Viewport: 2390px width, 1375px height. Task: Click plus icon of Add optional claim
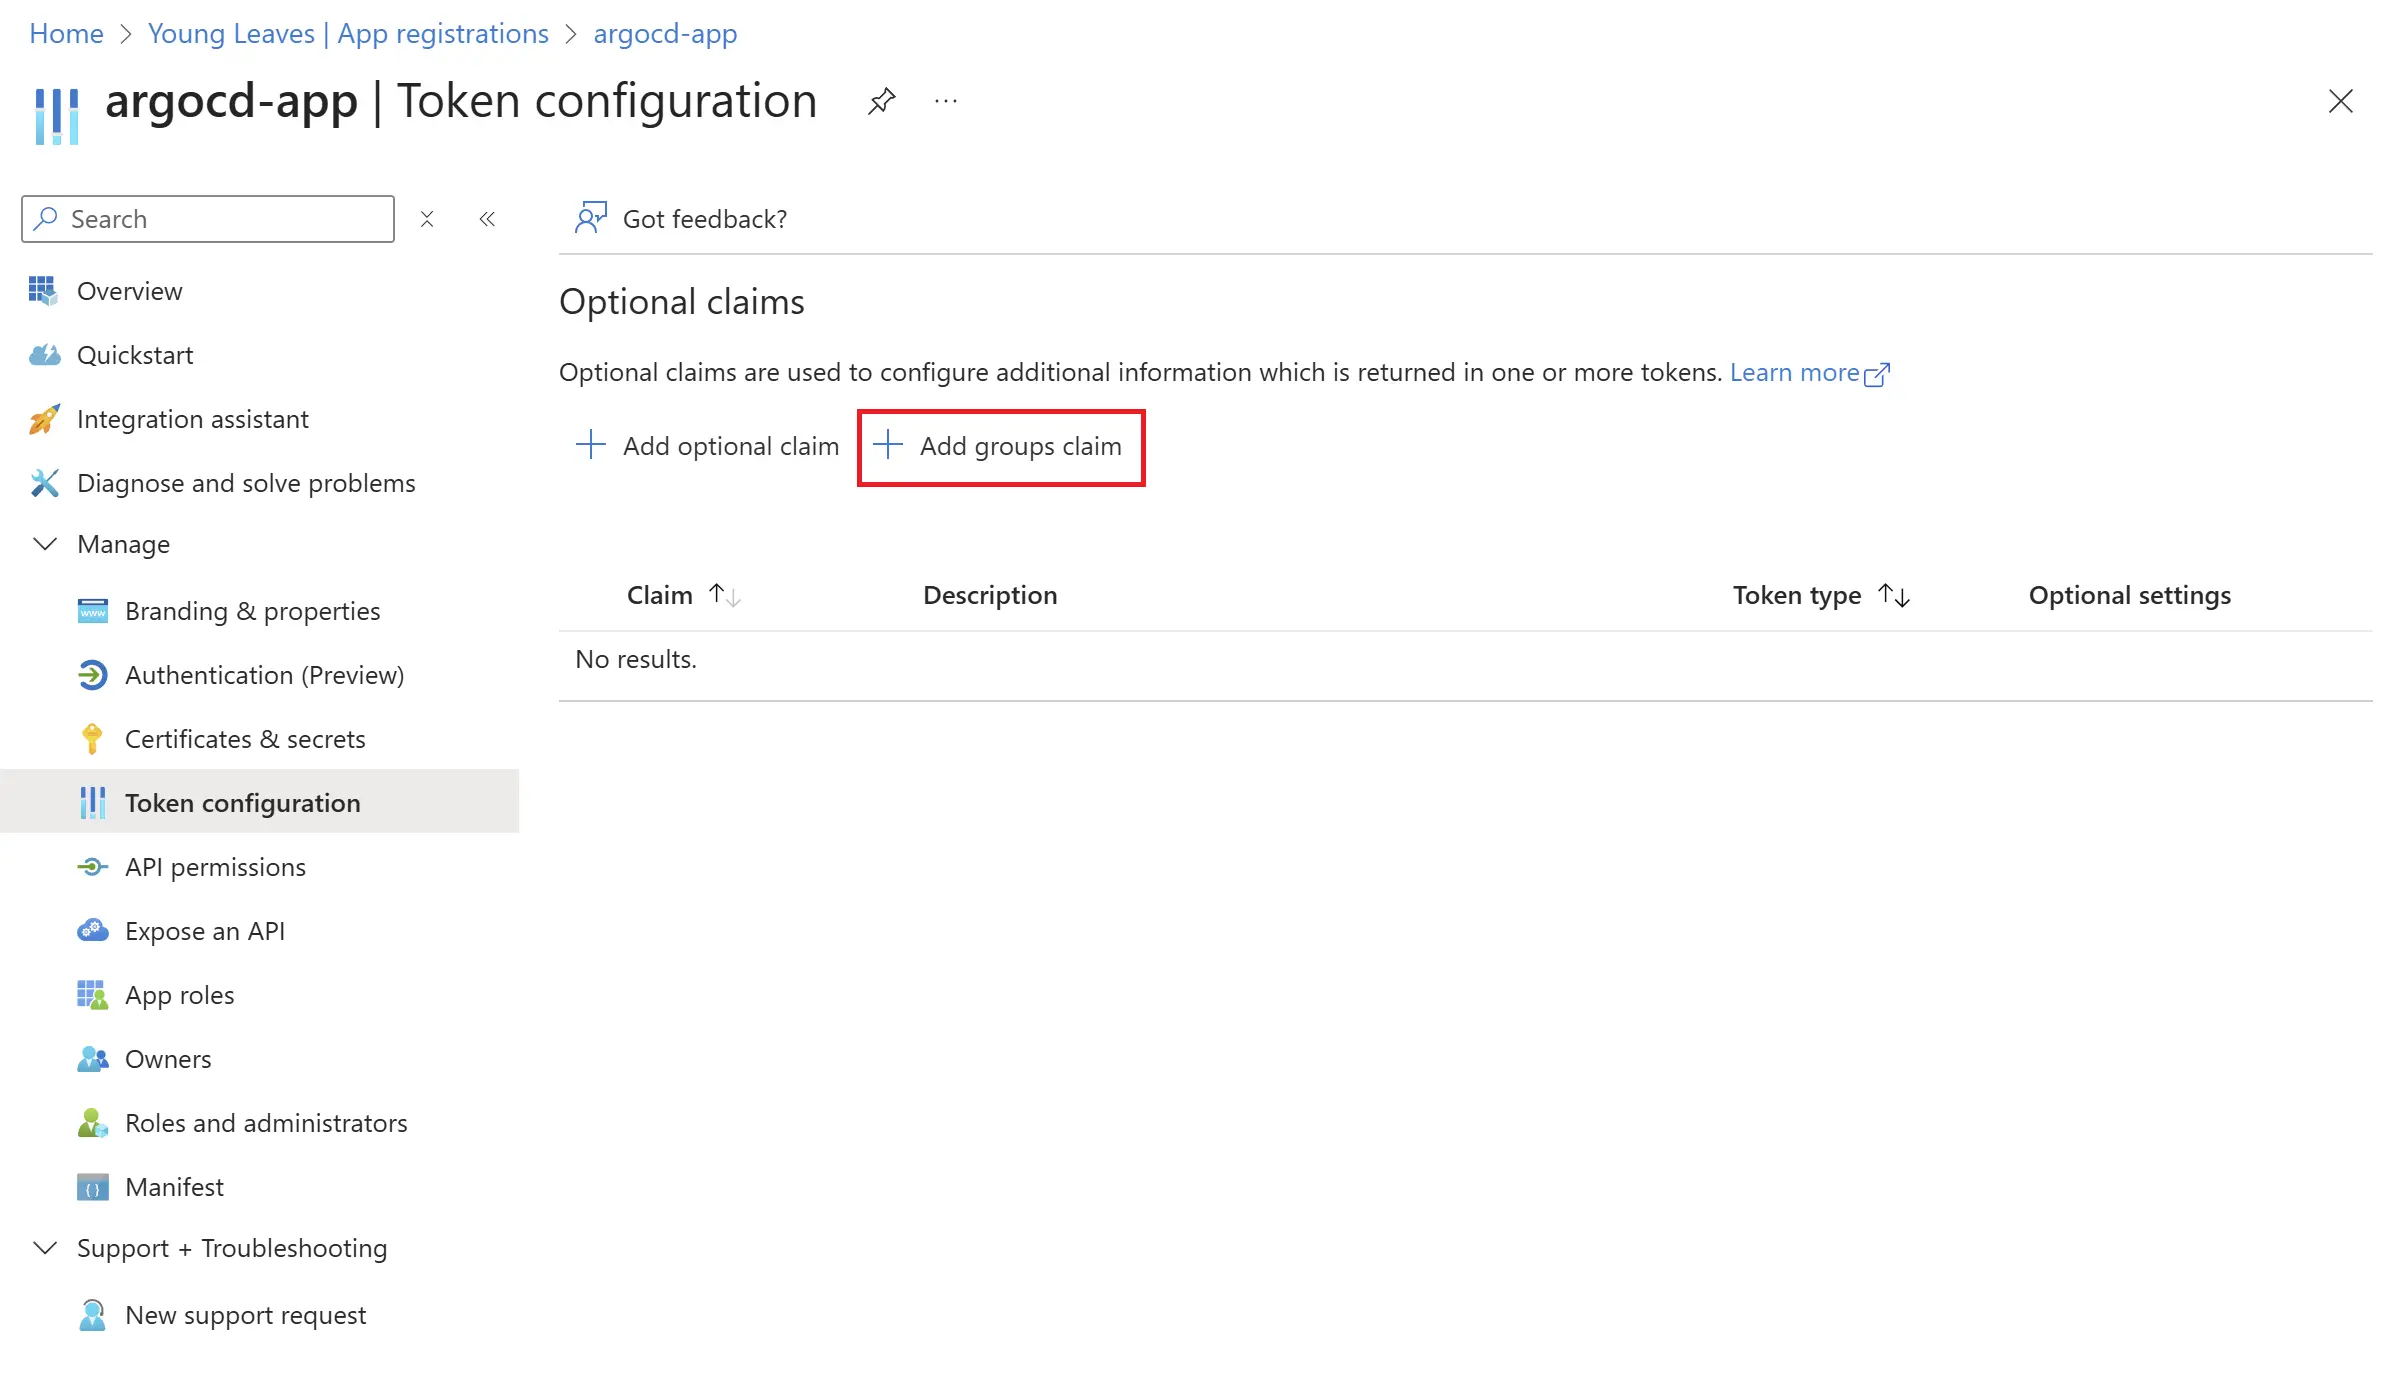[591, 445]
